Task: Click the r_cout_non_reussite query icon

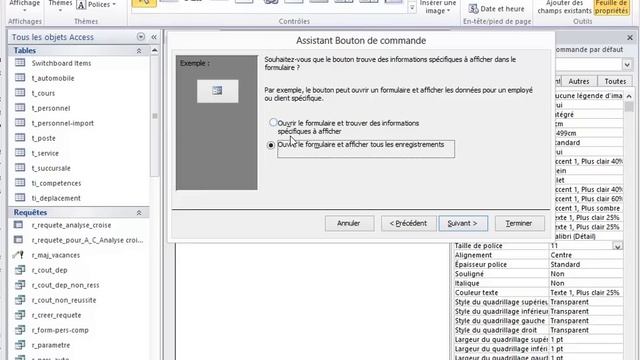Action: (x=20, y=300)
